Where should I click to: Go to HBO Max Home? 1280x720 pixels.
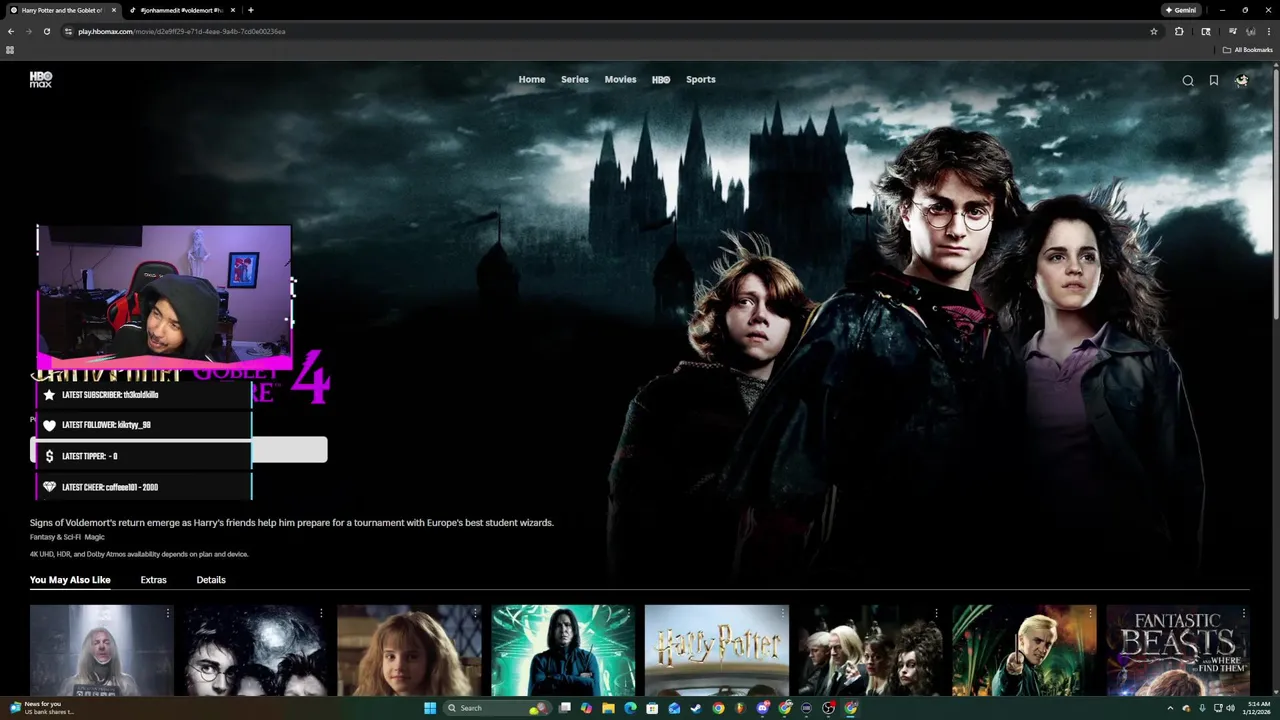tap(532, 80)
